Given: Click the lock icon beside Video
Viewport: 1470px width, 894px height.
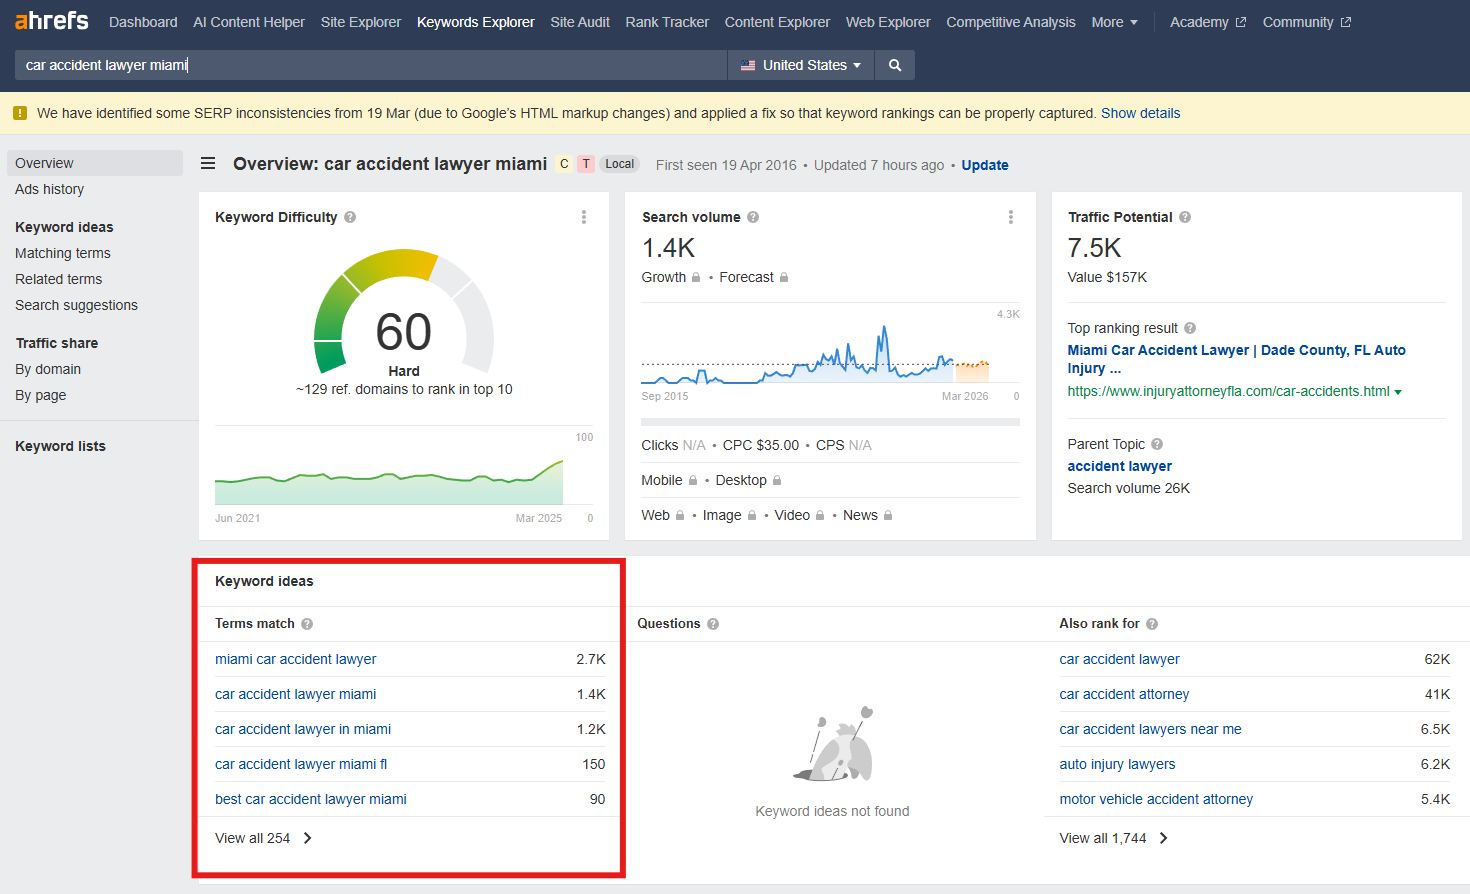Looking at the screenshot, I should 820,515.
